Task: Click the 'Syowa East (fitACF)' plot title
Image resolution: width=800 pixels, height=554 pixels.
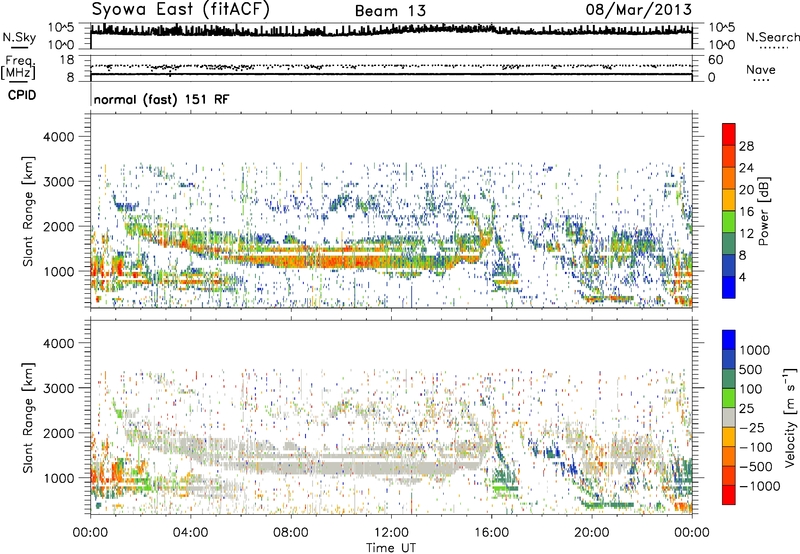Action: tap(180, 9)
